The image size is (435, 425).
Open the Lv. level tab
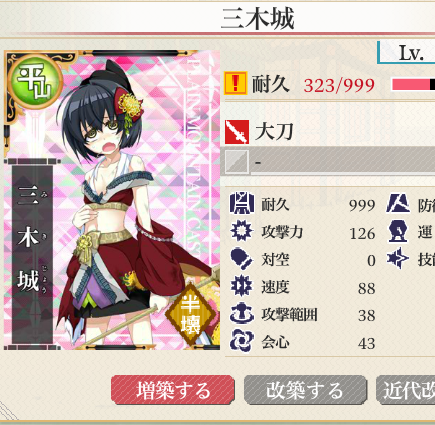point(407,52)
